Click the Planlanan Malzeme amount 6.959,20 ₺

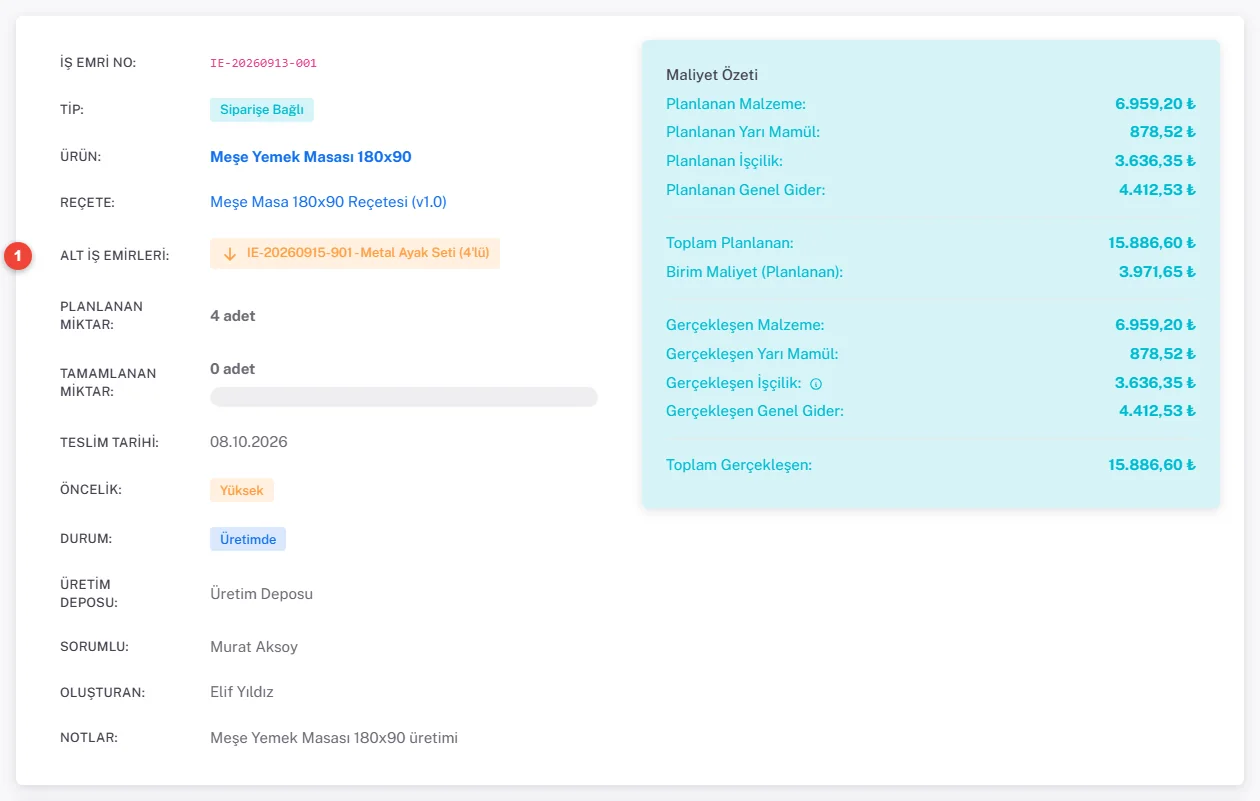pyautogui.click(x=1156, y=103)
